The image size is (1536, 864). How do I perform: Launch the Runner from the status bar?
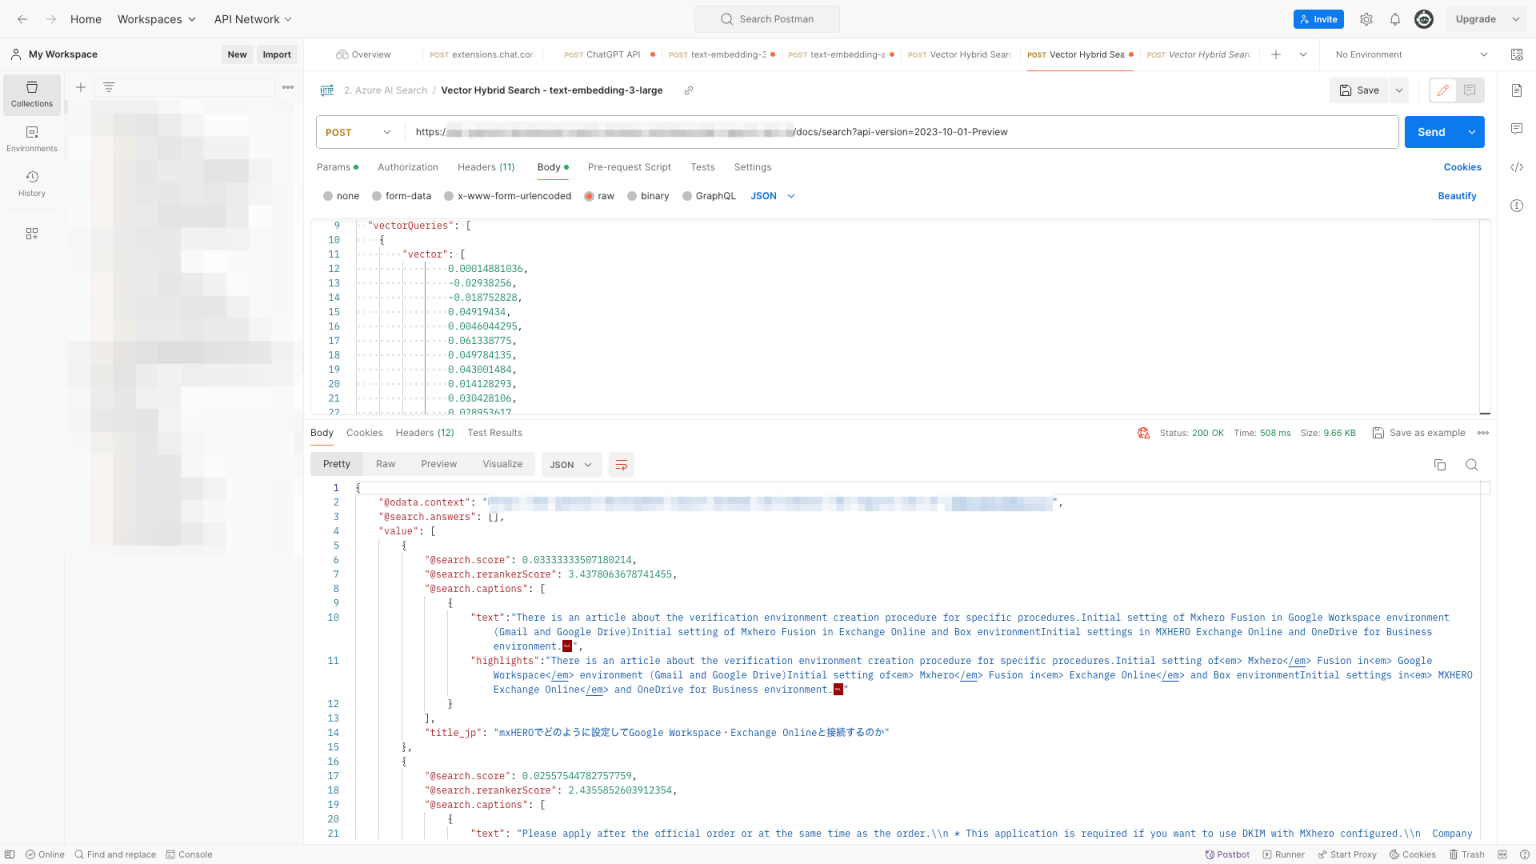(x=1283, y=854)
